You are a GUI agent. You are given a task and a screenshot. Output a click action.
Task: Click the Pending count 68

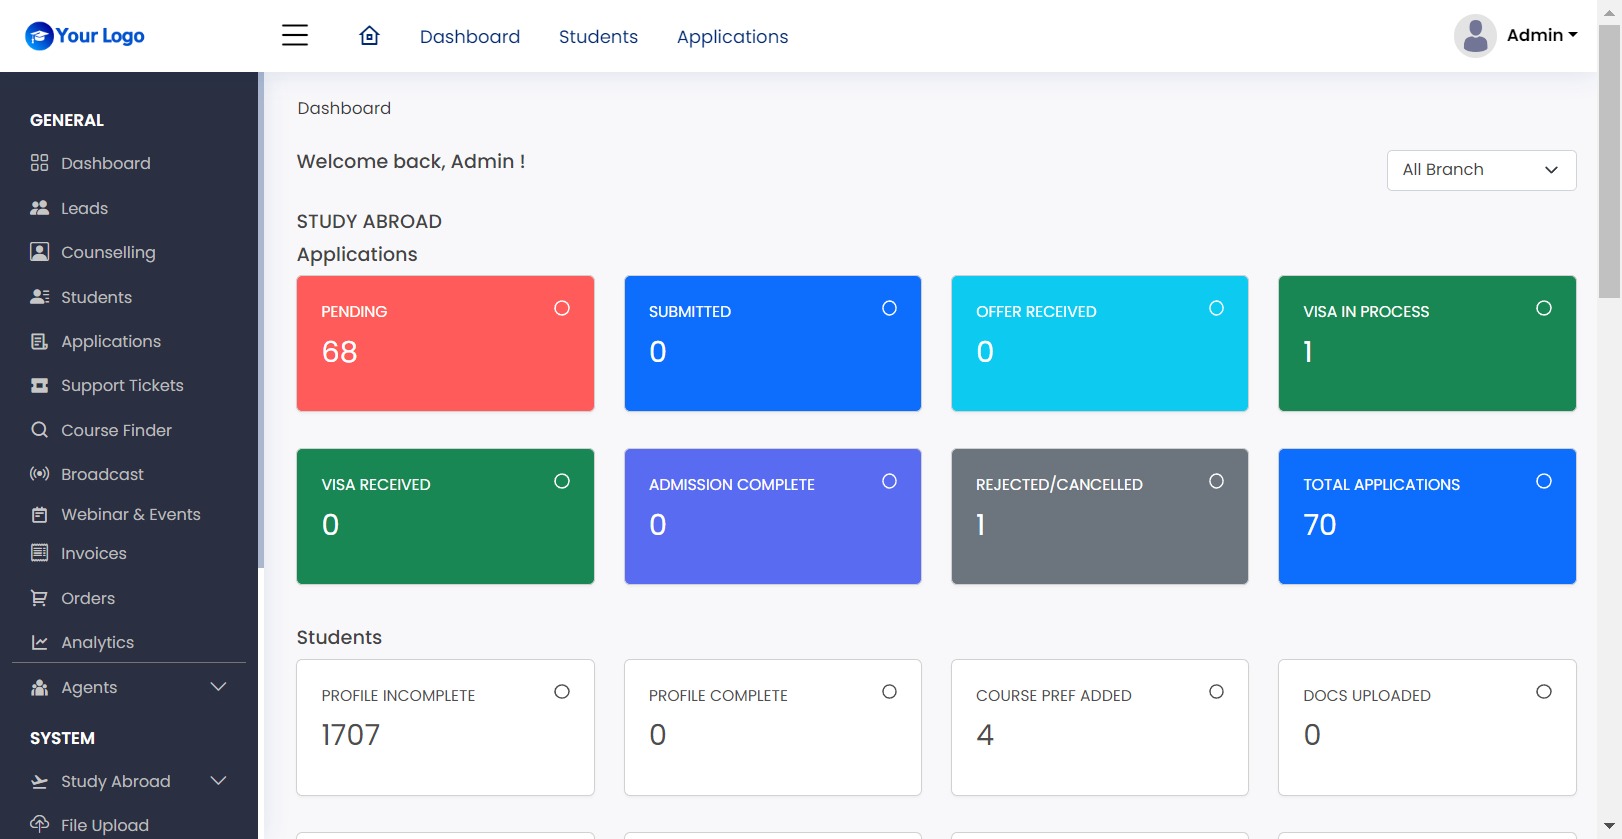339,352
